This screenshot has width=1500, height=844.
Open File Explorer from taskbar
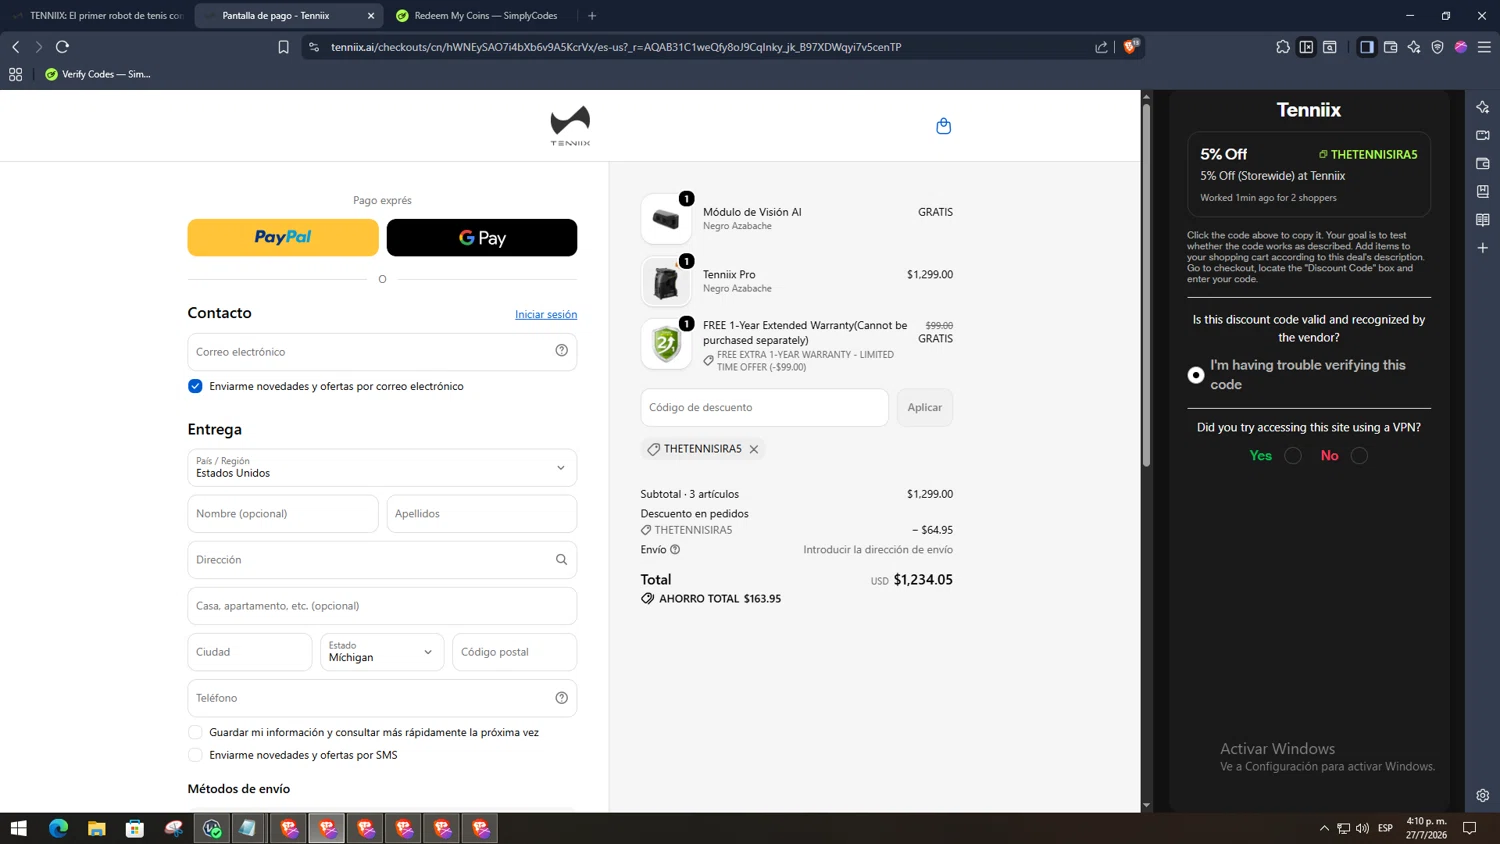pos(96,828)
